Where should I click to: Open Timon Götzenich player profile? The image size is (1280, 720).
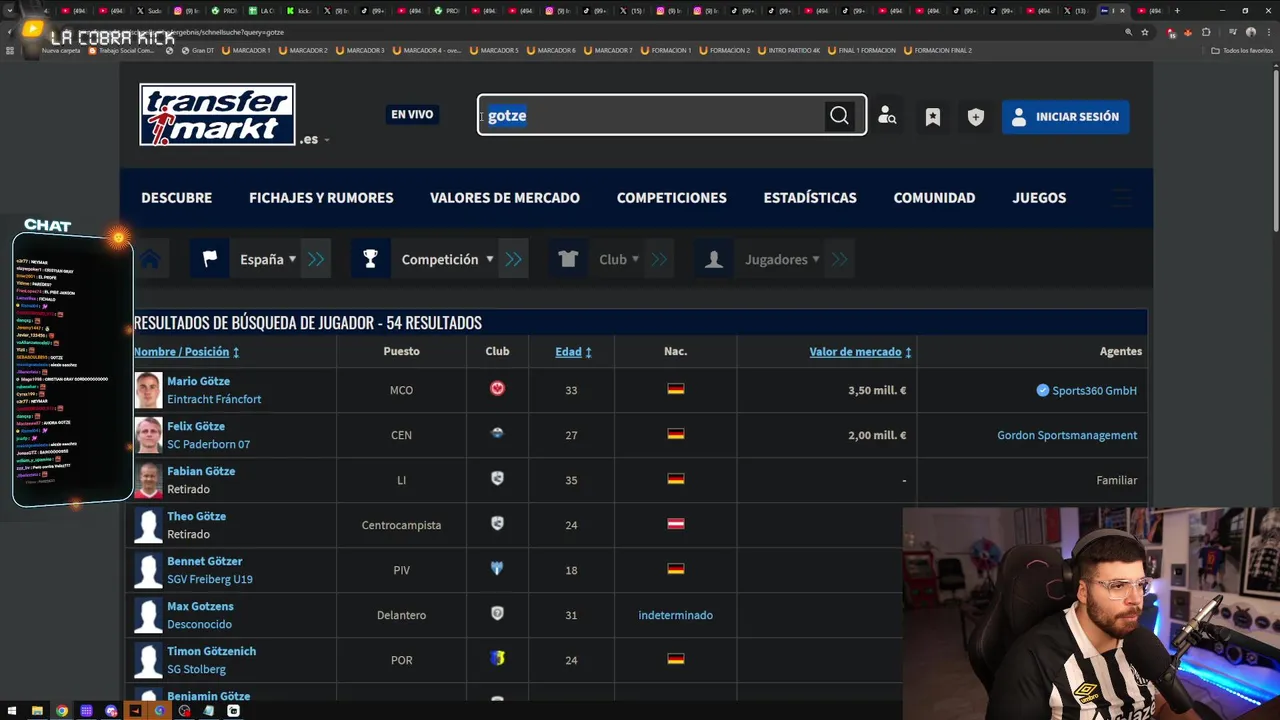(211, 651)
